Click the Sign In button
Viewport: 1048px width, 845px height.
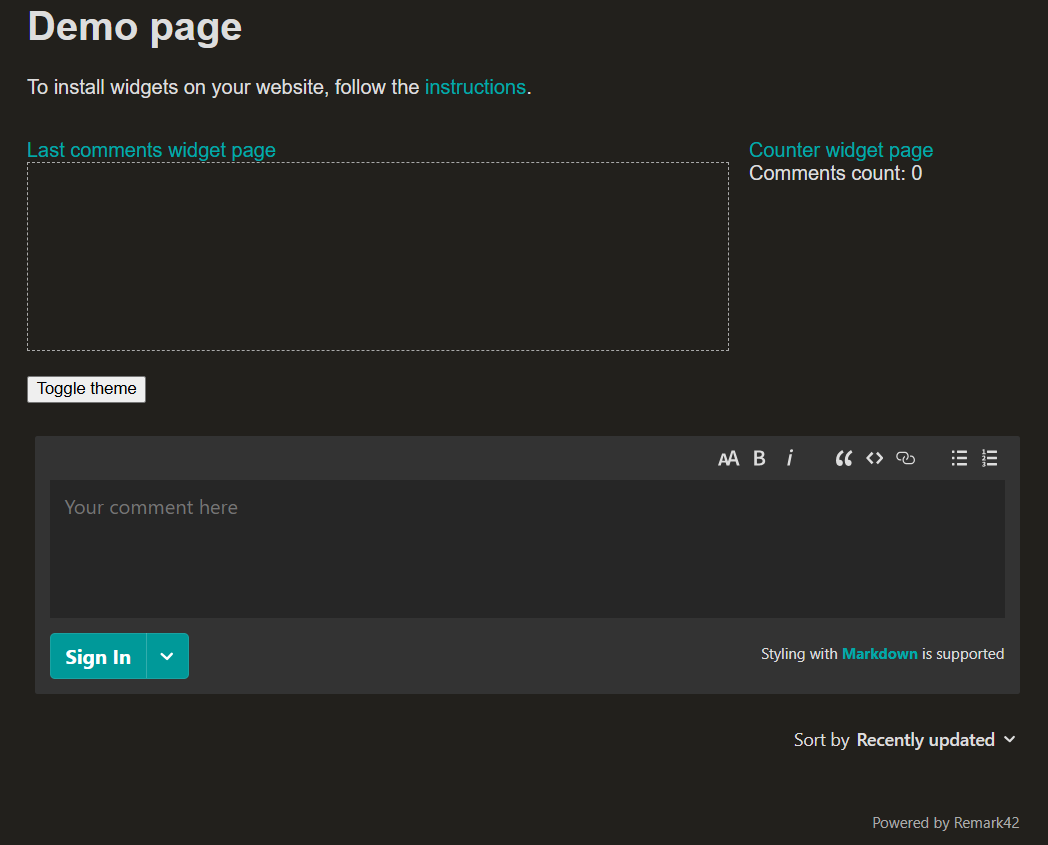[98, 656]
